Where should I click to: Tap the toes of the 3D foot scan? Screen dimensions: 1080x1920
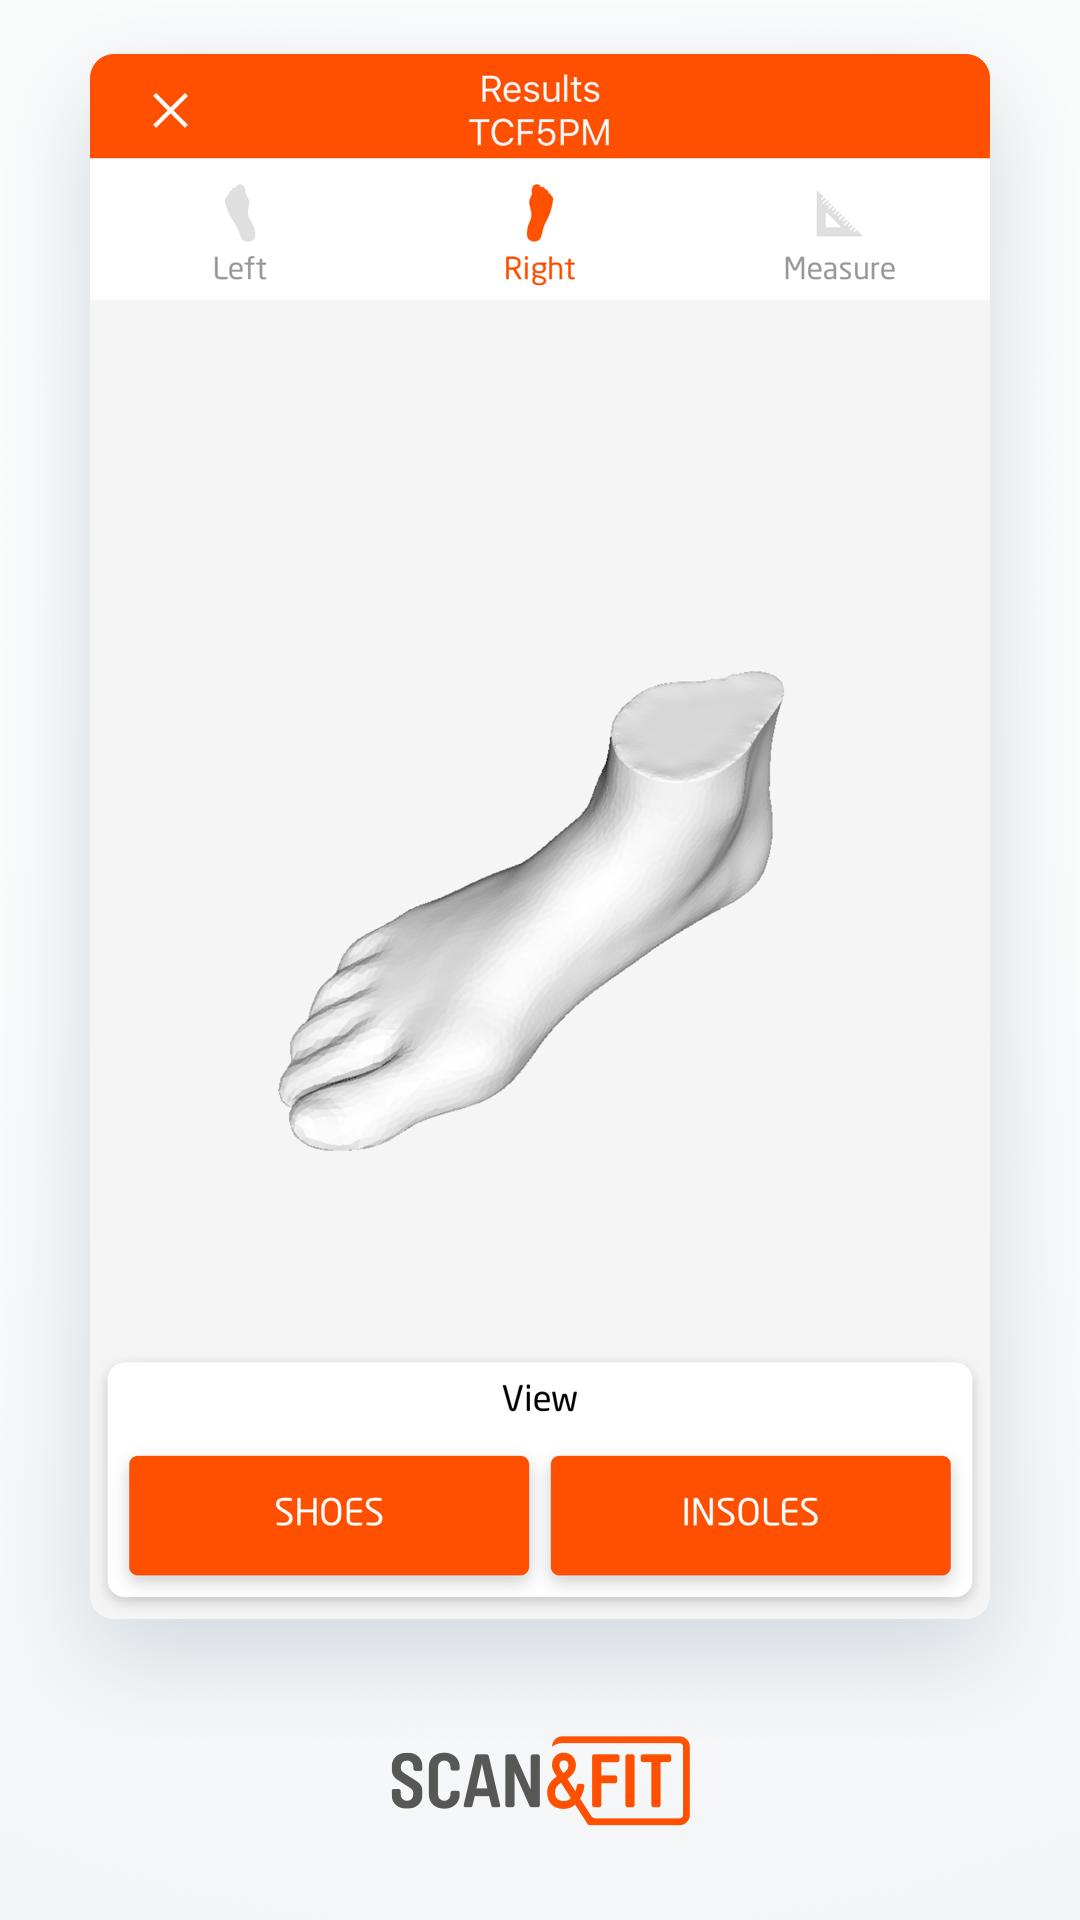point(340,1040)
